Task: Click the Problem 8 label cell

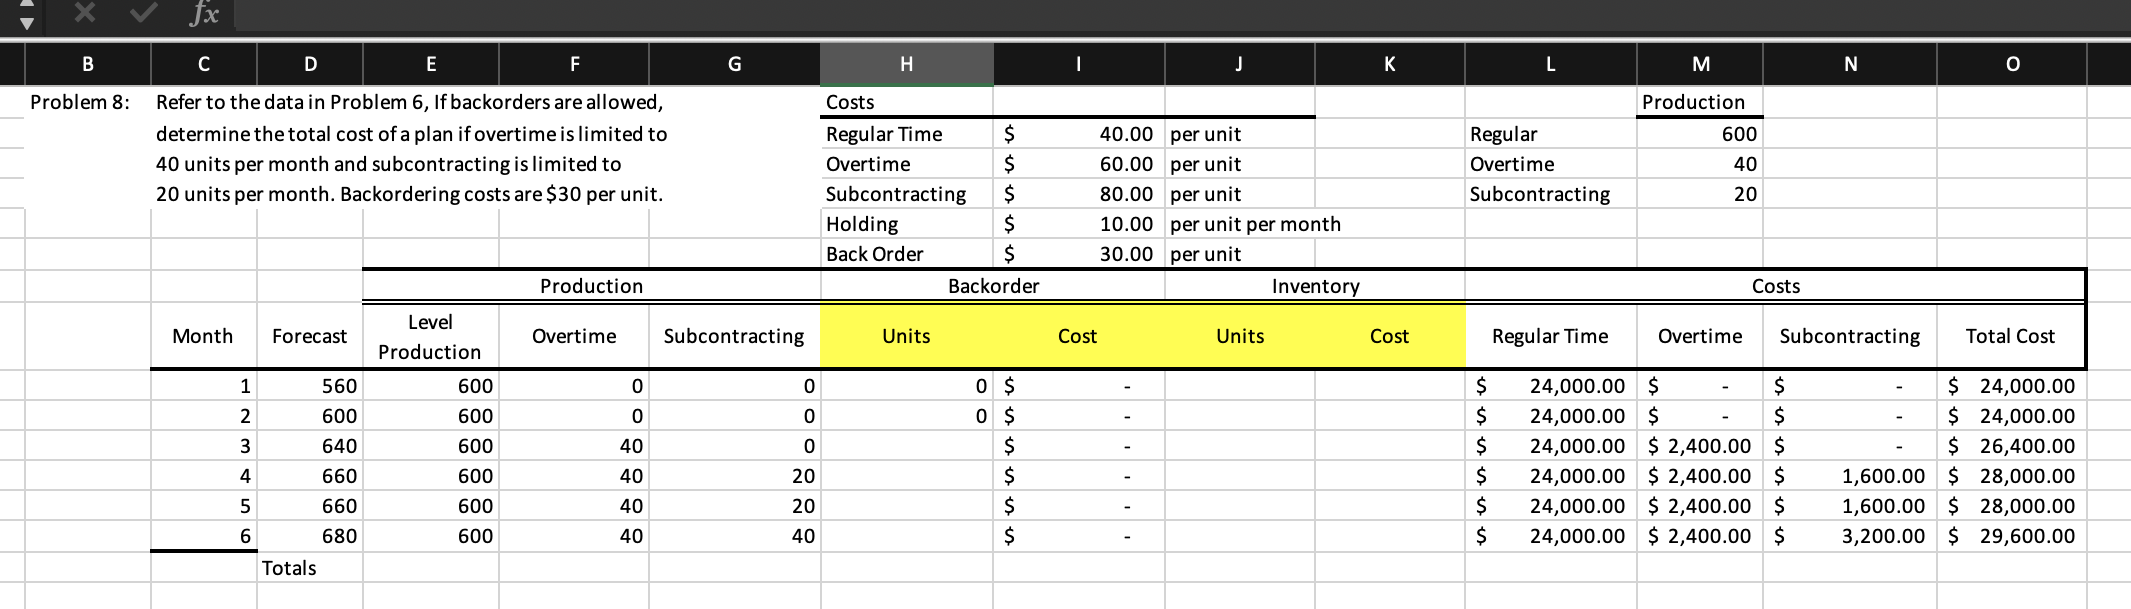Action: [x=79, y=101]
